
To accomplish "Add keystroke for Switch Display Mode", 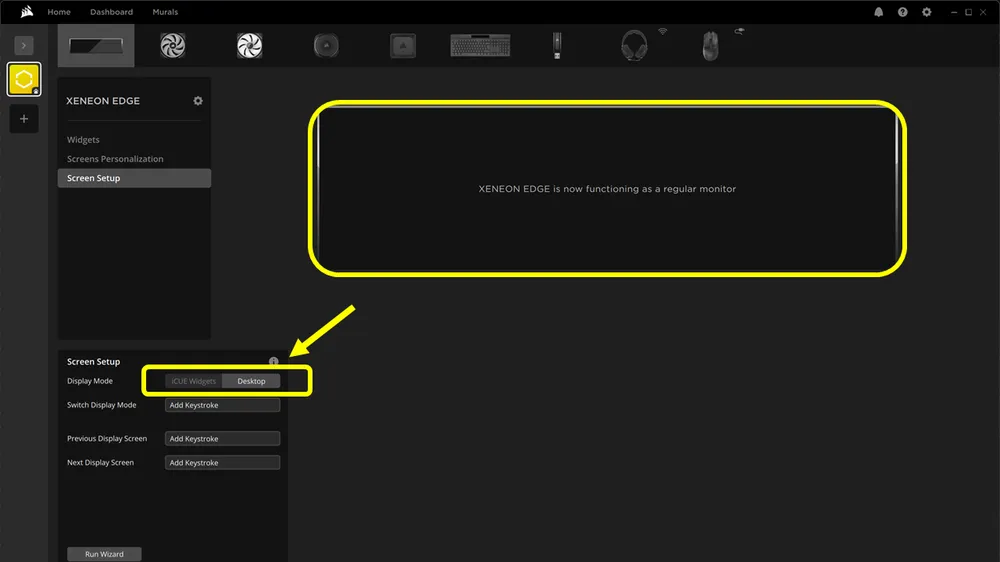I will (x=222, y=405).
